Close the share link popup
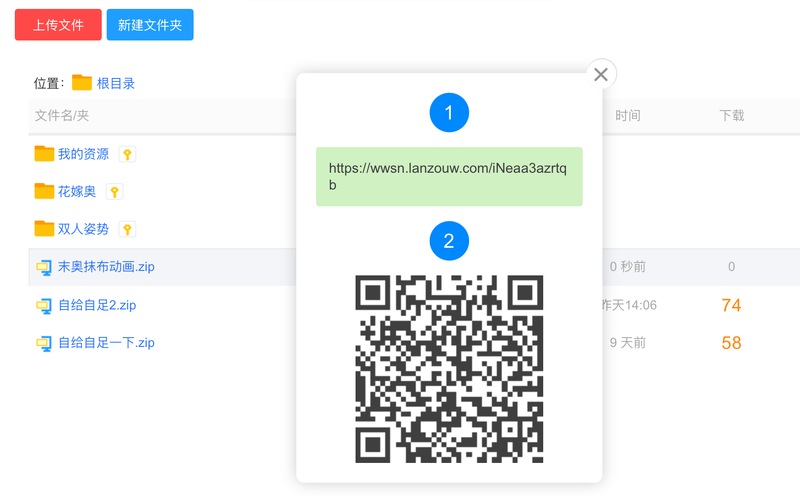Image resolution: width=800 pixels, height=496 pixels. click(x=601, y=75)
